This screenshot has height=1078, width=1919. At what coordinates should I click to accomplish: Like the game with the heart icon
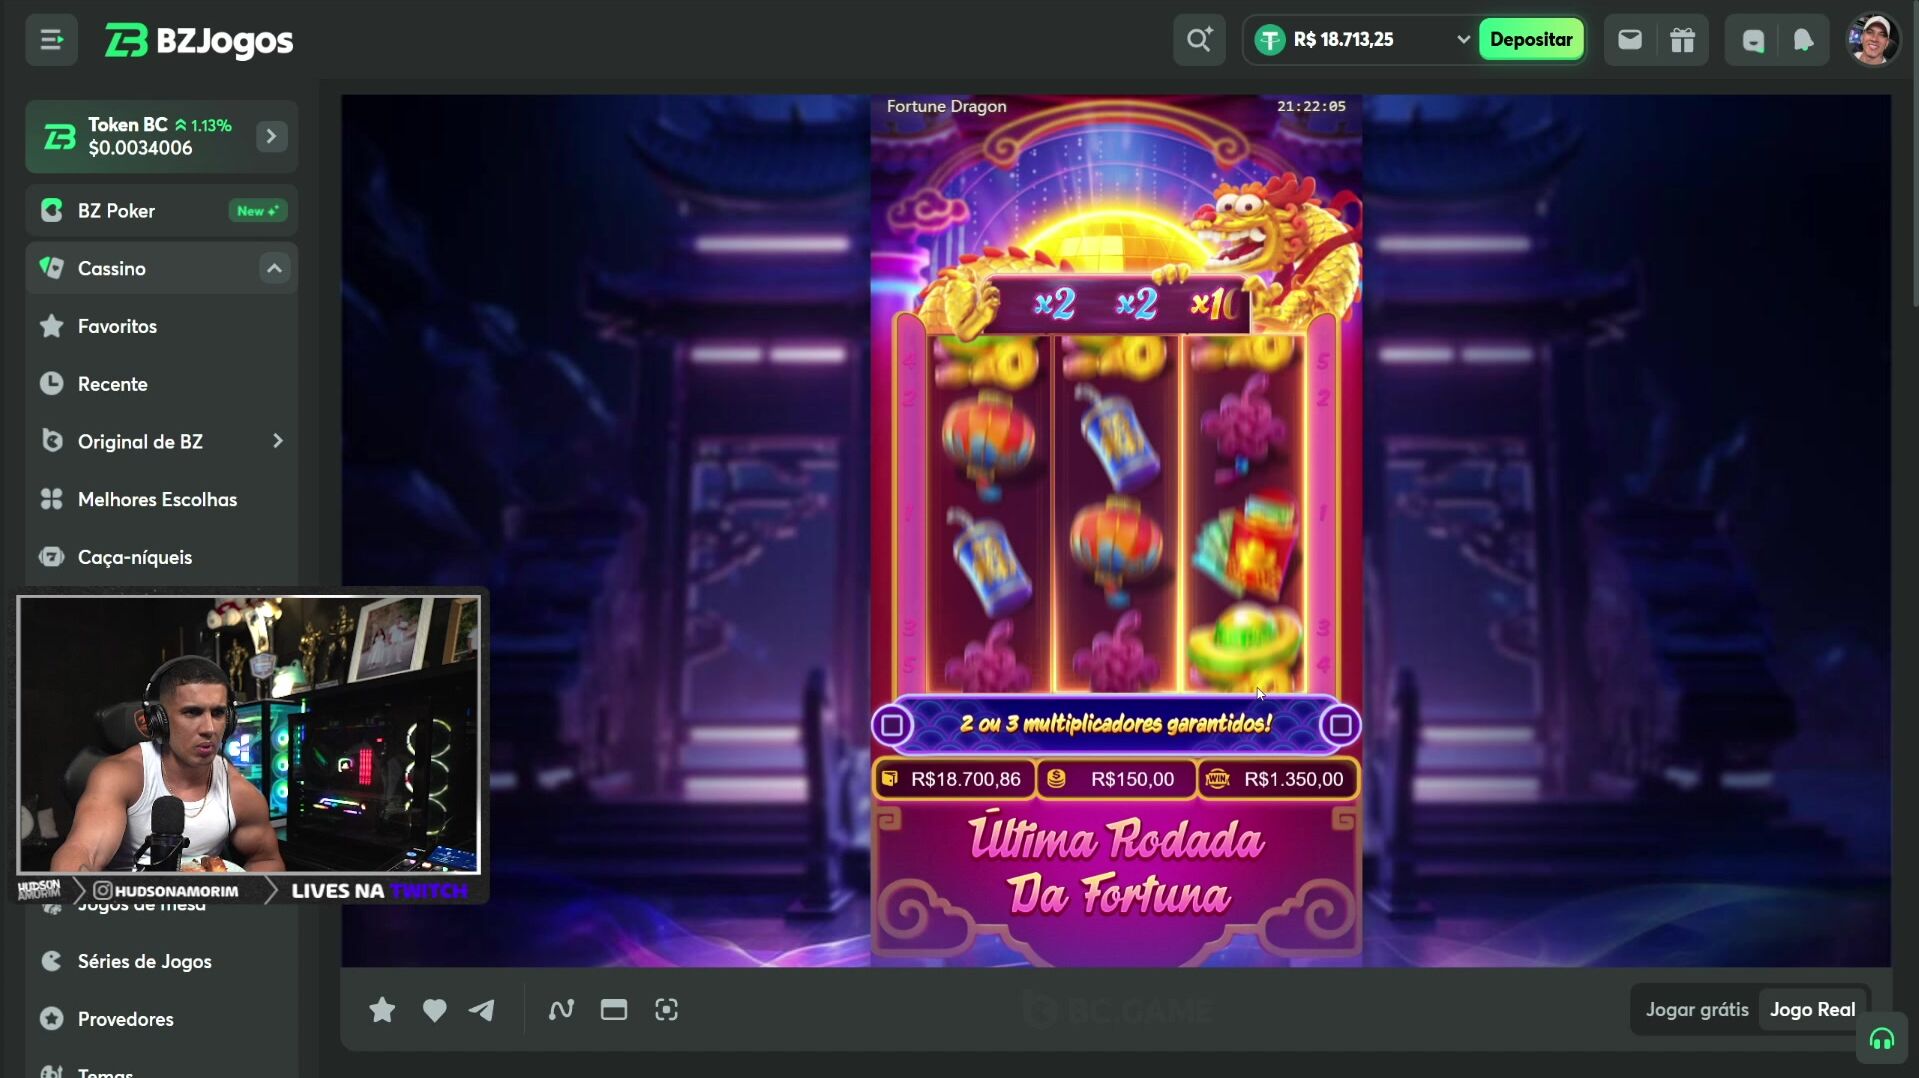pos(434,1010)
